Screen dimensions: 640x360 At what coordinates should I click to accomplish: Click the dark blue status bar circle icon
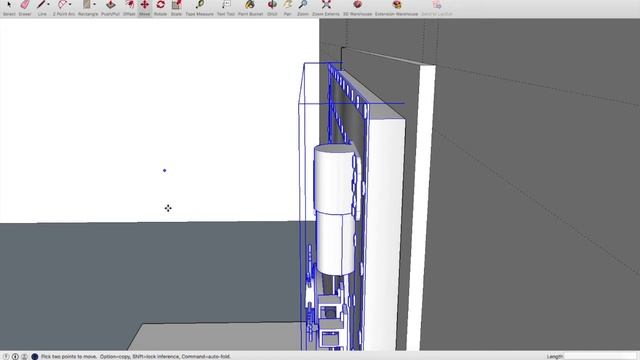(x=35, y=356)
